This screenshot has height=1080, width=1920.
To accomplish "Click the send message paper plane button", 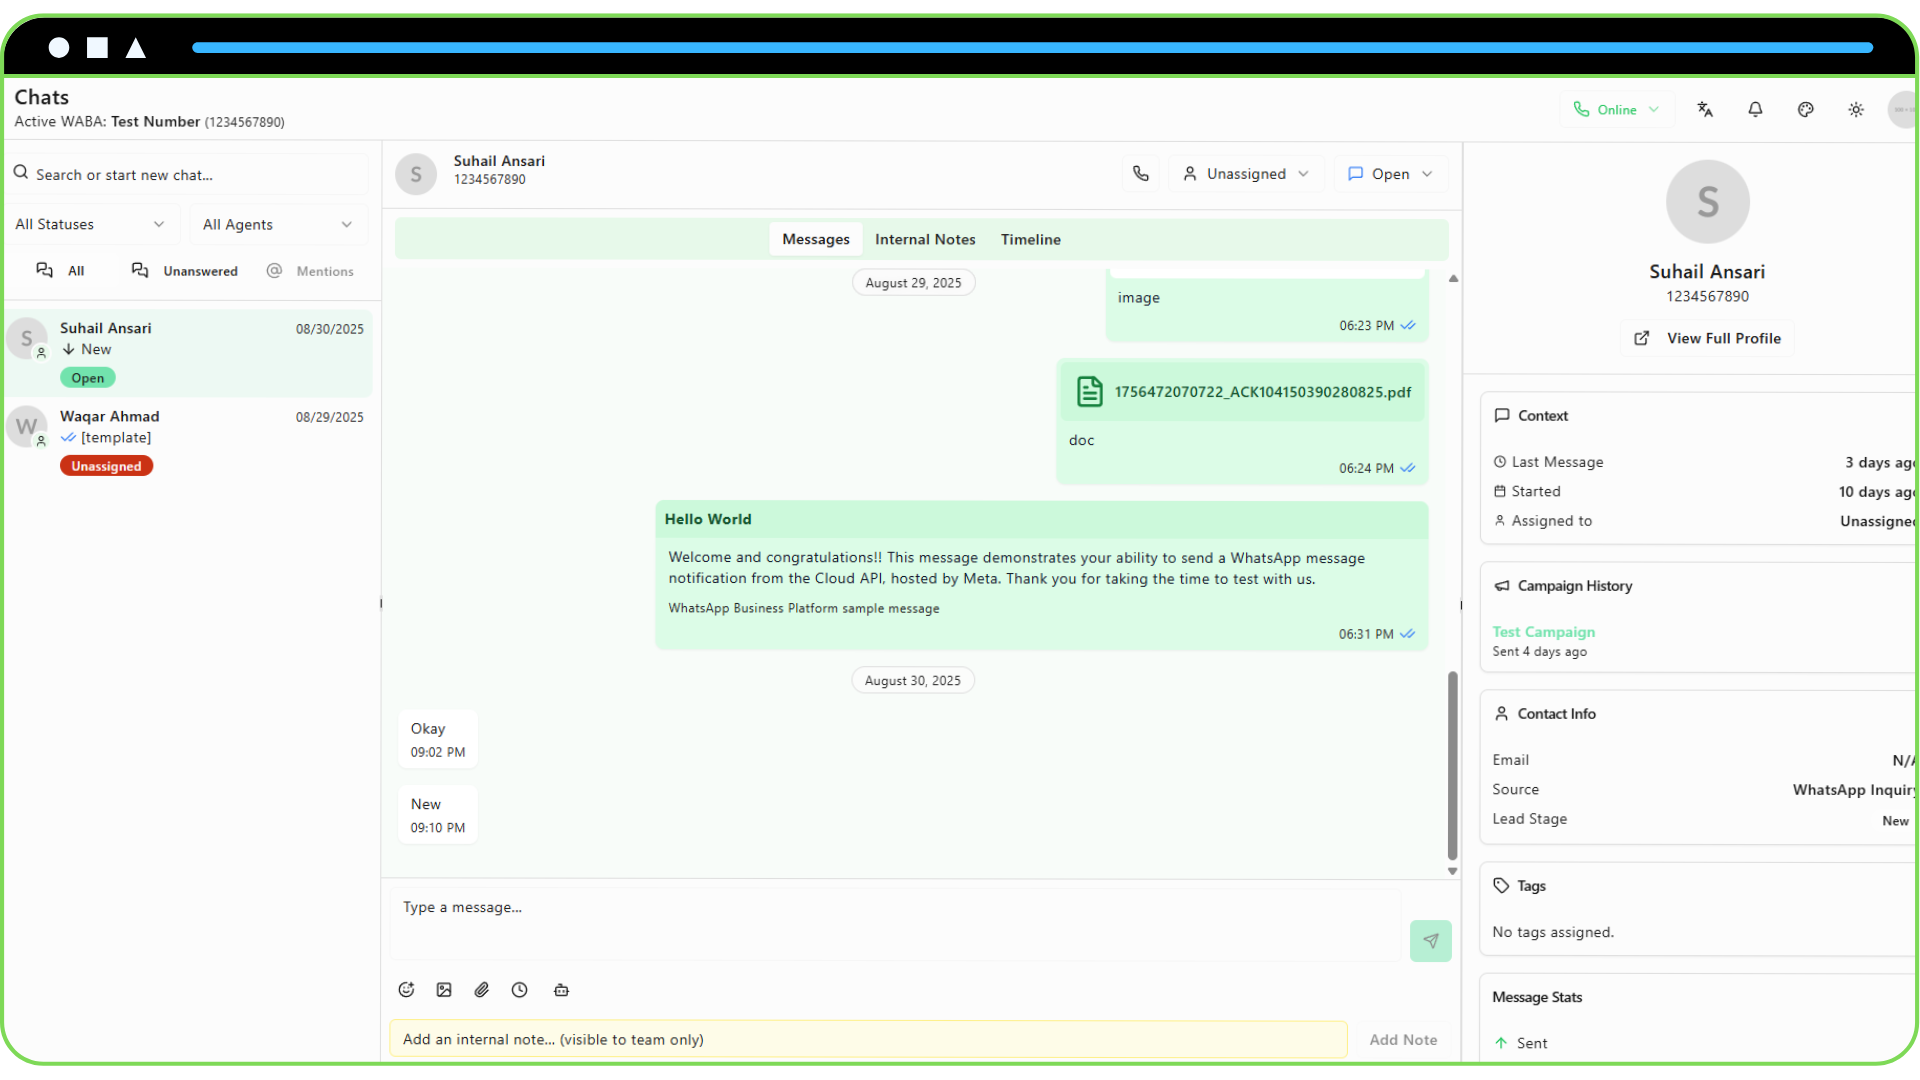I will click(1430, 941).
